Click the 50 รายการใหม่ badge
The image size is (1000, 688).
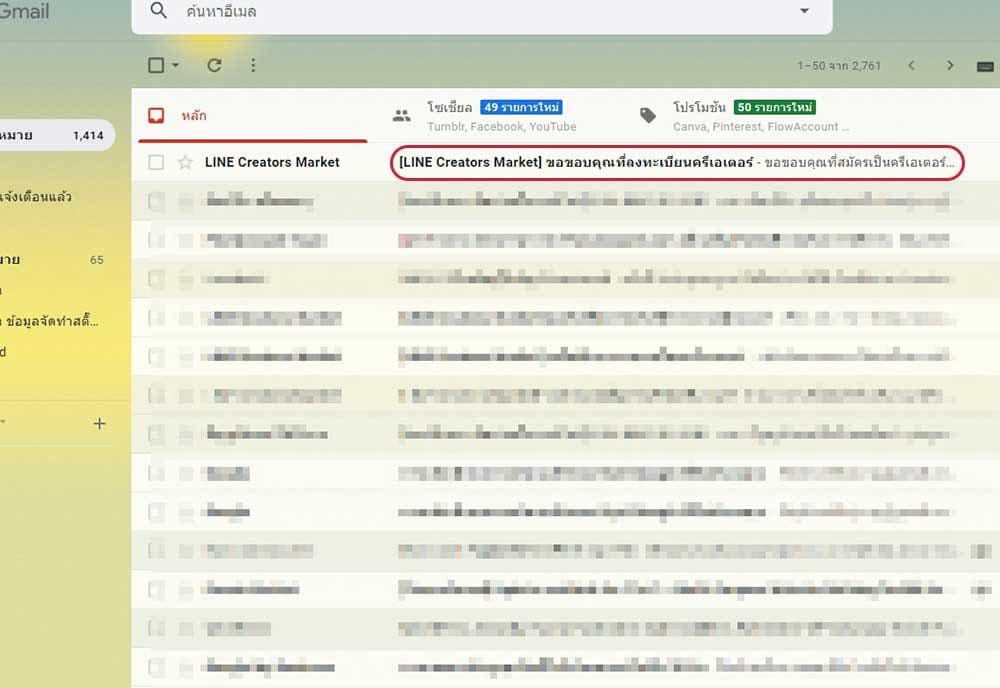774,107
